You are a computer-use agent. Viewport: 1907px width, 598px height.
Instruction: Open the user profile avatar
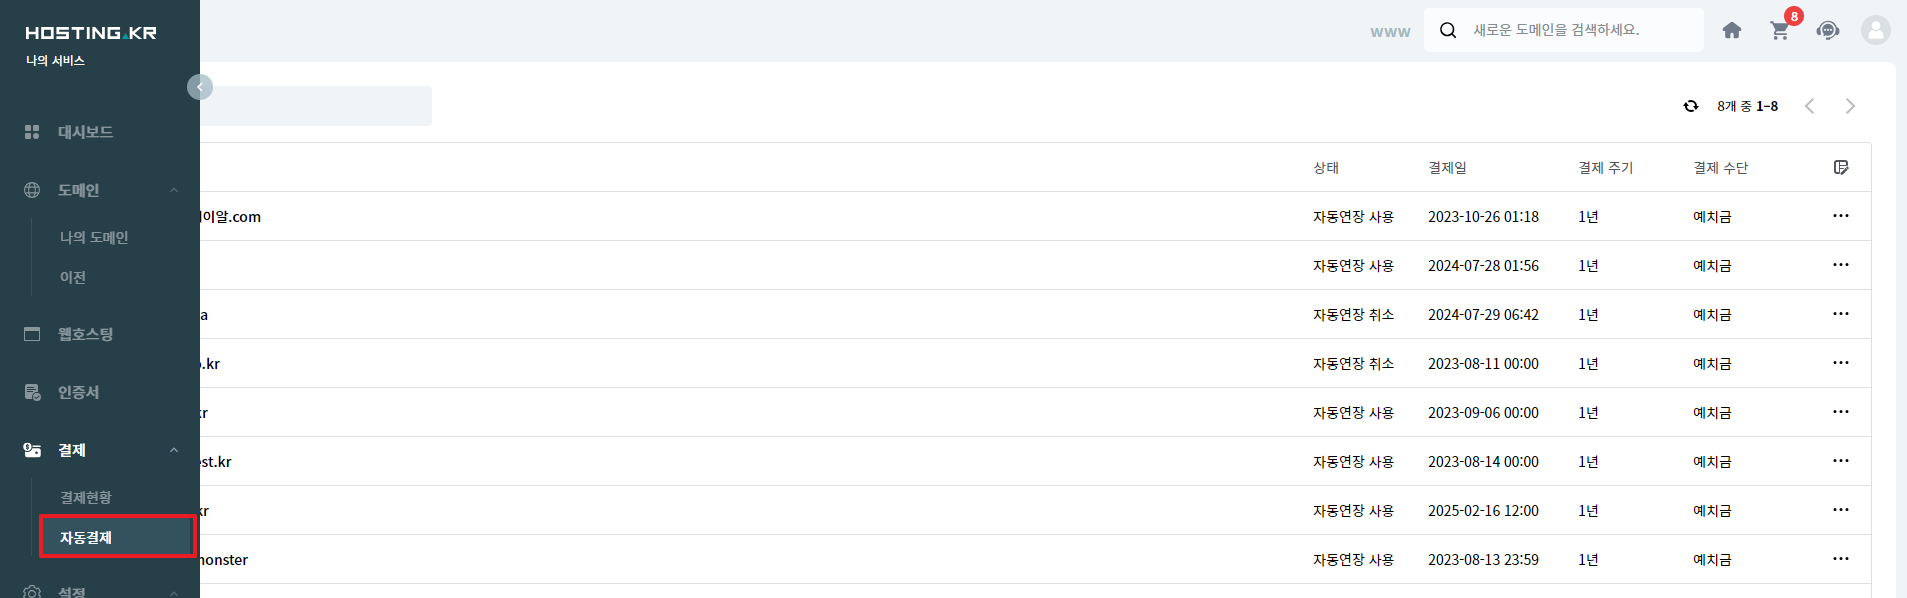pyautogui.click(x=1875, y=30)
